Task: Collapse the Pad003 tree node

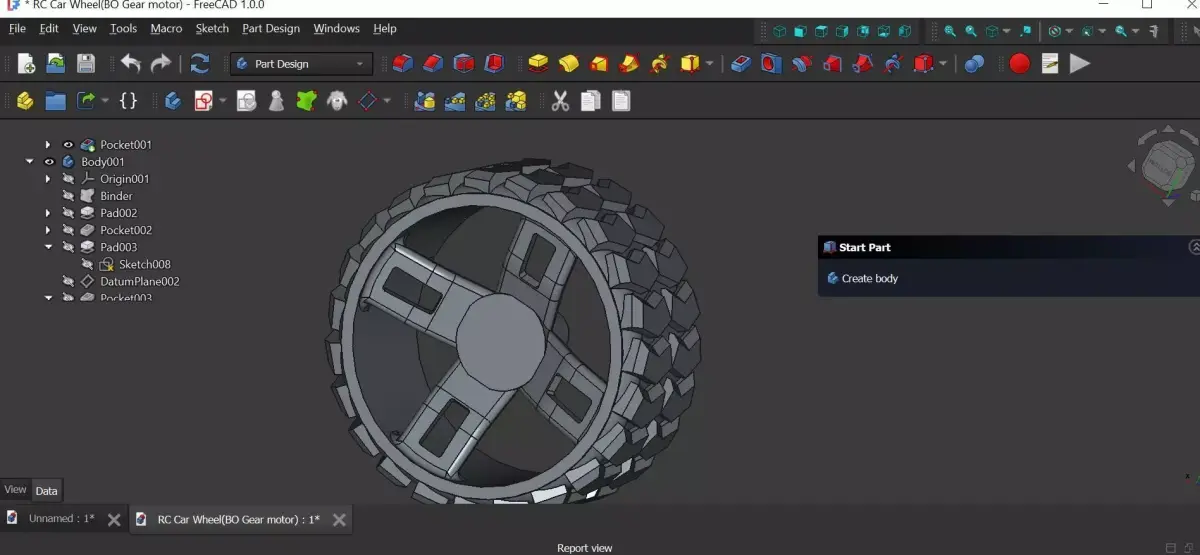Action: coord(48,247)
